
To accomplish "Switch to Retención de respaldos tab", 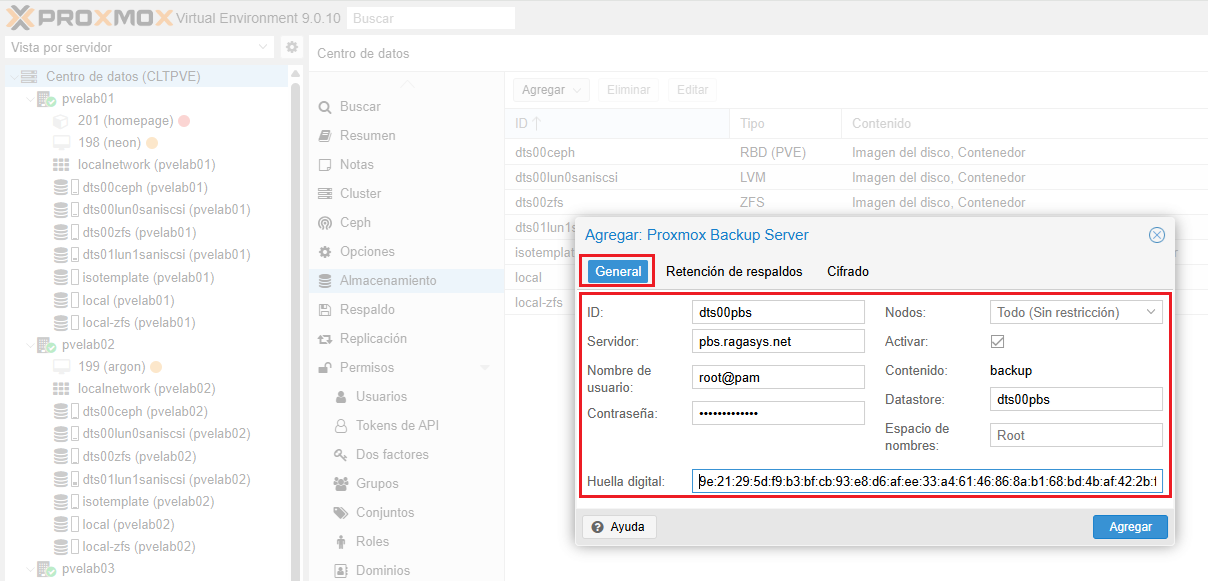I will coord(734,272).
